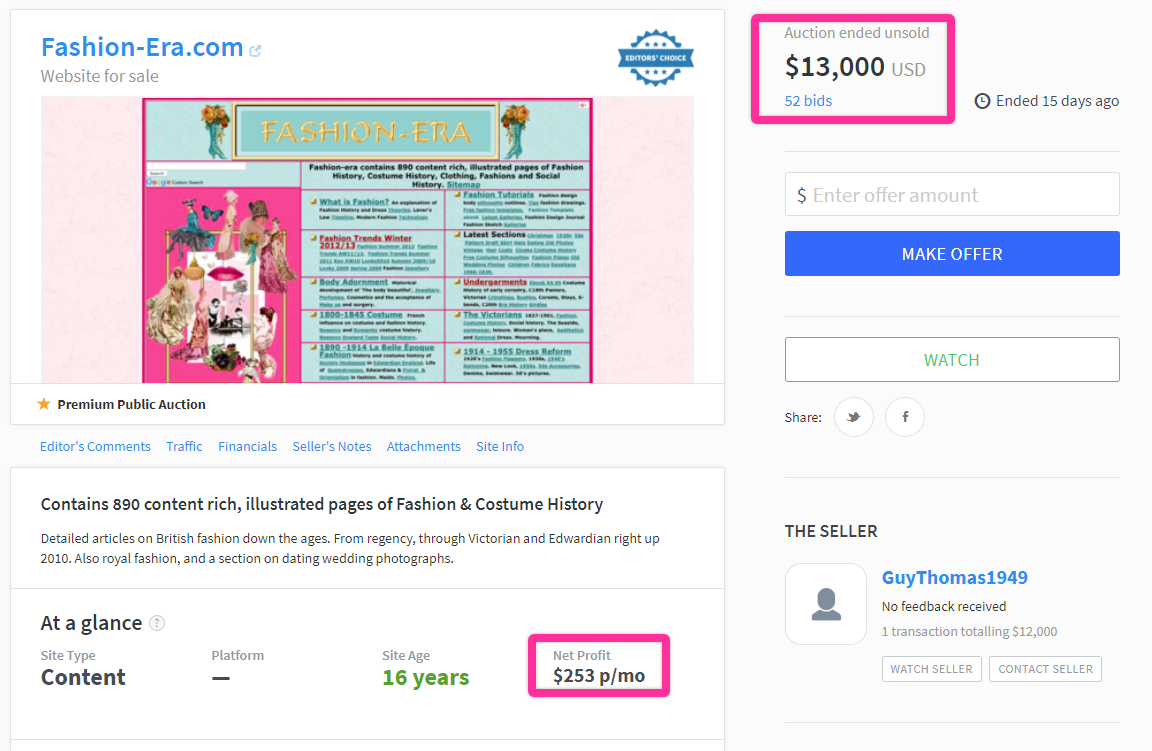Select the '$13,000 USD' price text
Viewport: 1152px width, 751px height.
pyautogui.click(x=855, y=67)
